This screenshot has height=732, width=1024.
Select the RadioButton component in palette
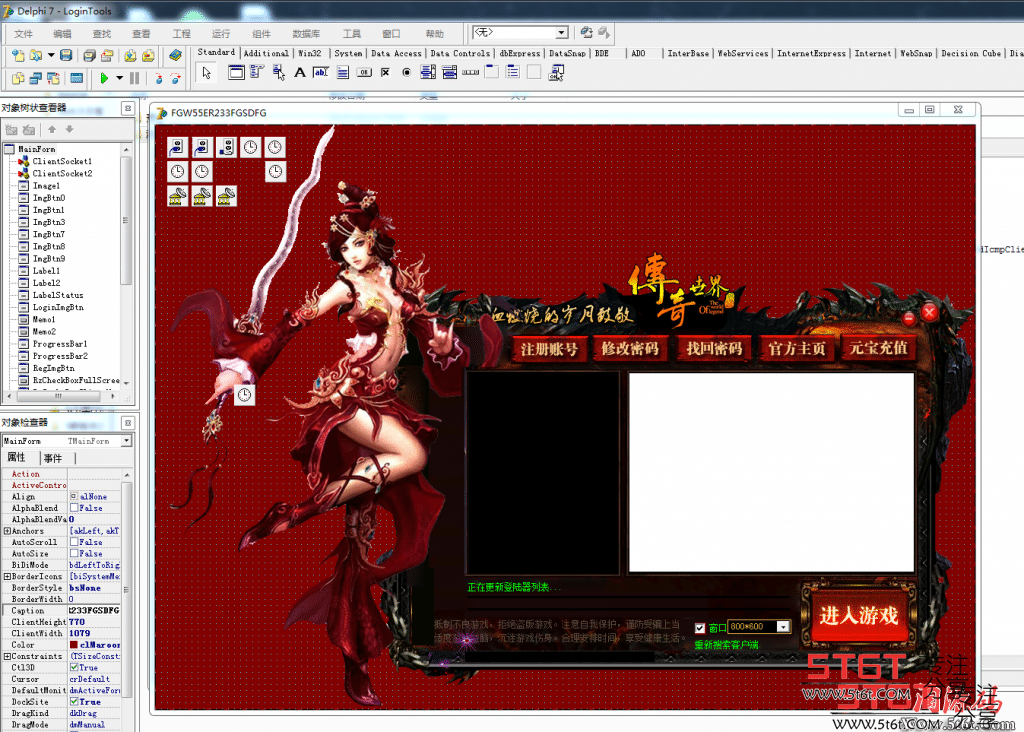406,72
